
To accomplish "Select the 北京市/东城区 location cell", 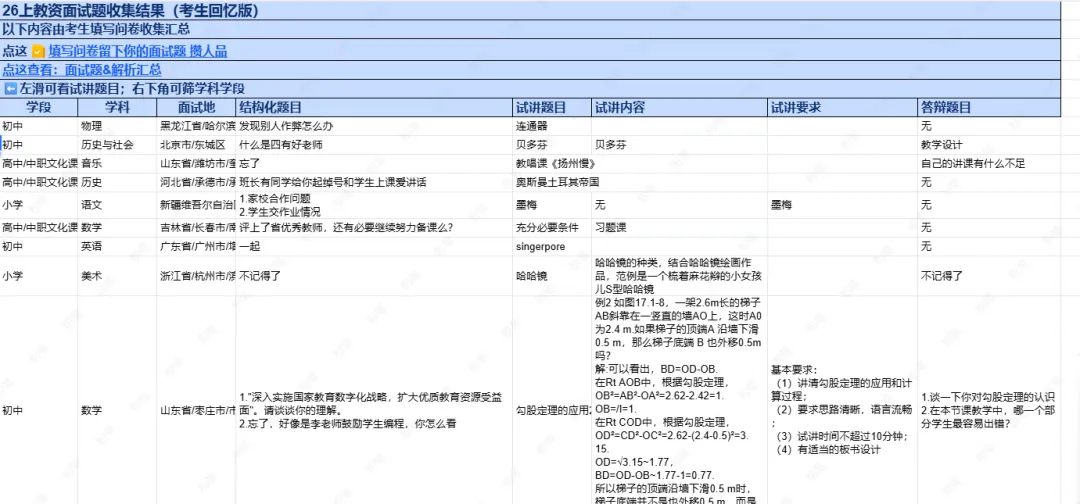I will pyautogui.click(x=196, y=145).
